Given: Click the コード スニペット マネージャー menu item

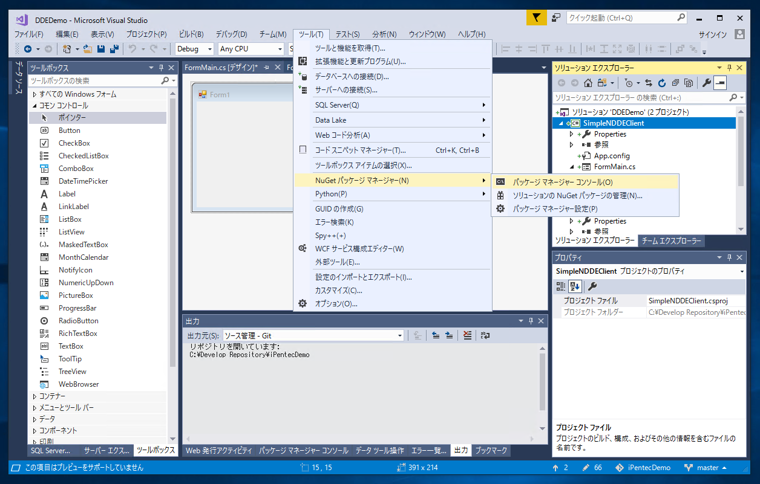Looking at the screenshot, I should point(393,150).
